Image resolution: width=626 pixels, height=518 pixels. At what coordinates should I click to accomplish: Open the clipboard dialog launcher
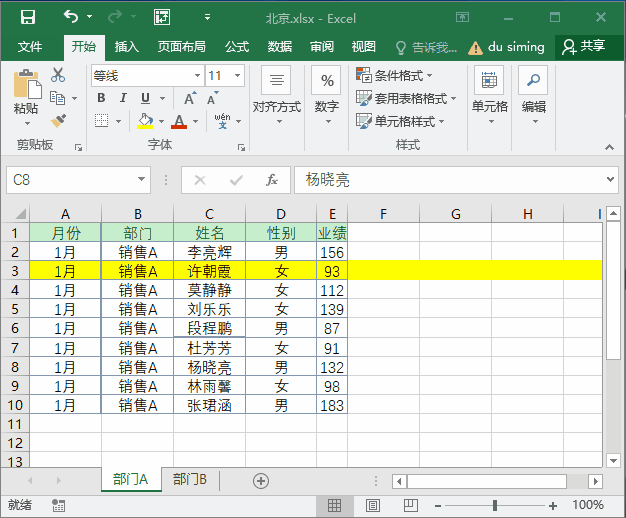[x=78, y=147]
